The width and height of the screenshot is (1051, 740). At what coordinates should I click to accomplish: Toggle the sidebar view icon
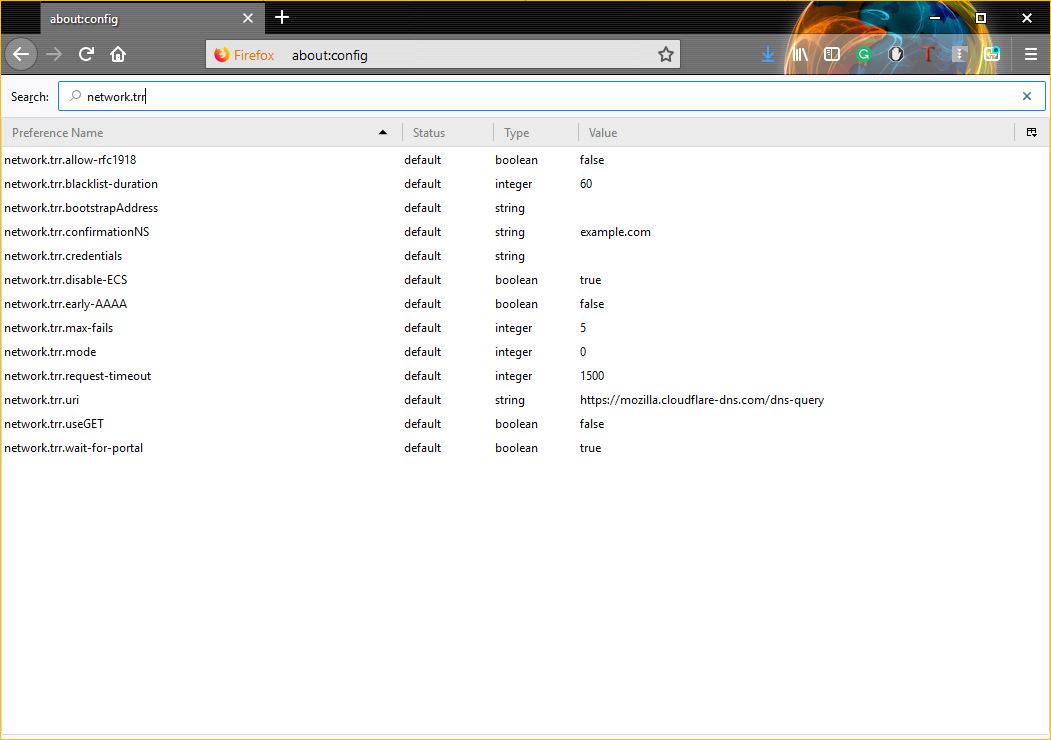[831, 55]
